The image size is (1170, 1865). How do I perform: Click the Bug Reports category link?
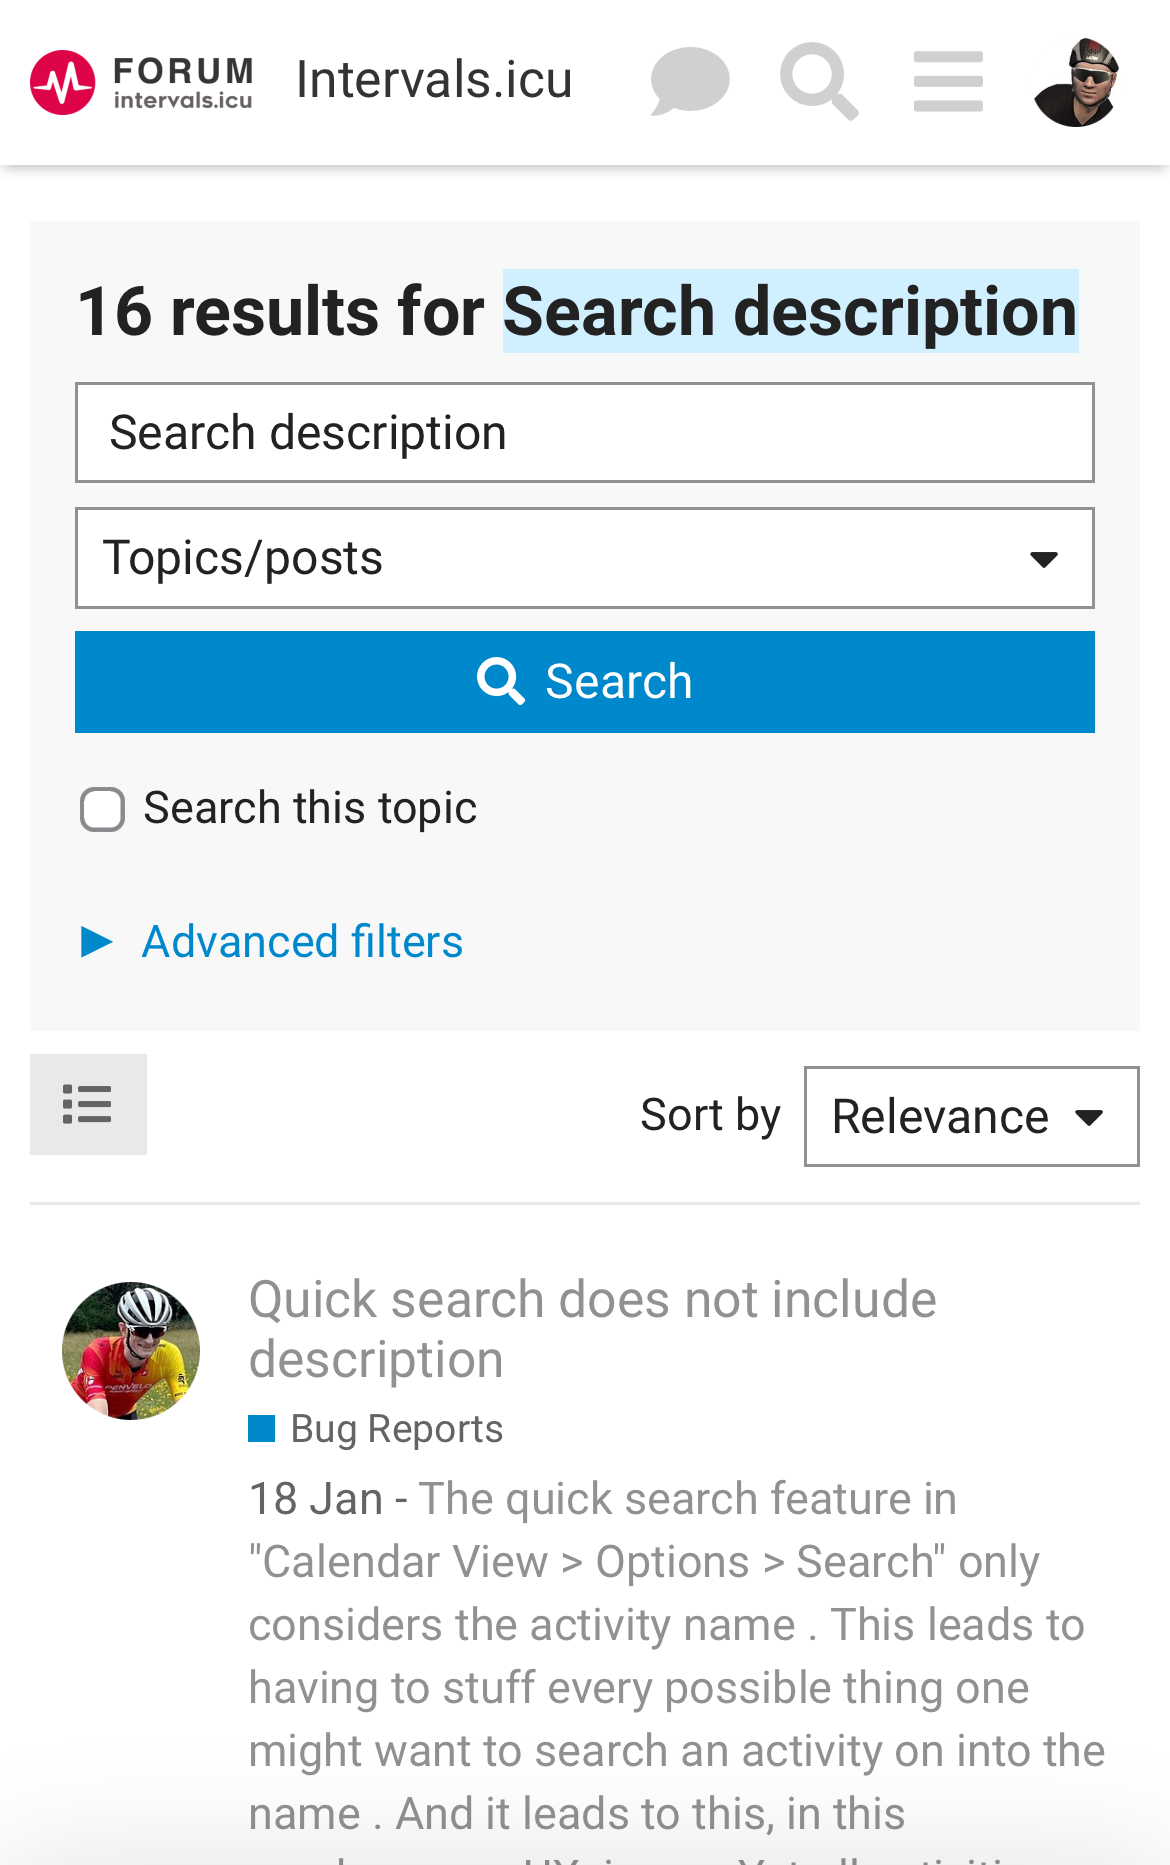[397, 1429]
